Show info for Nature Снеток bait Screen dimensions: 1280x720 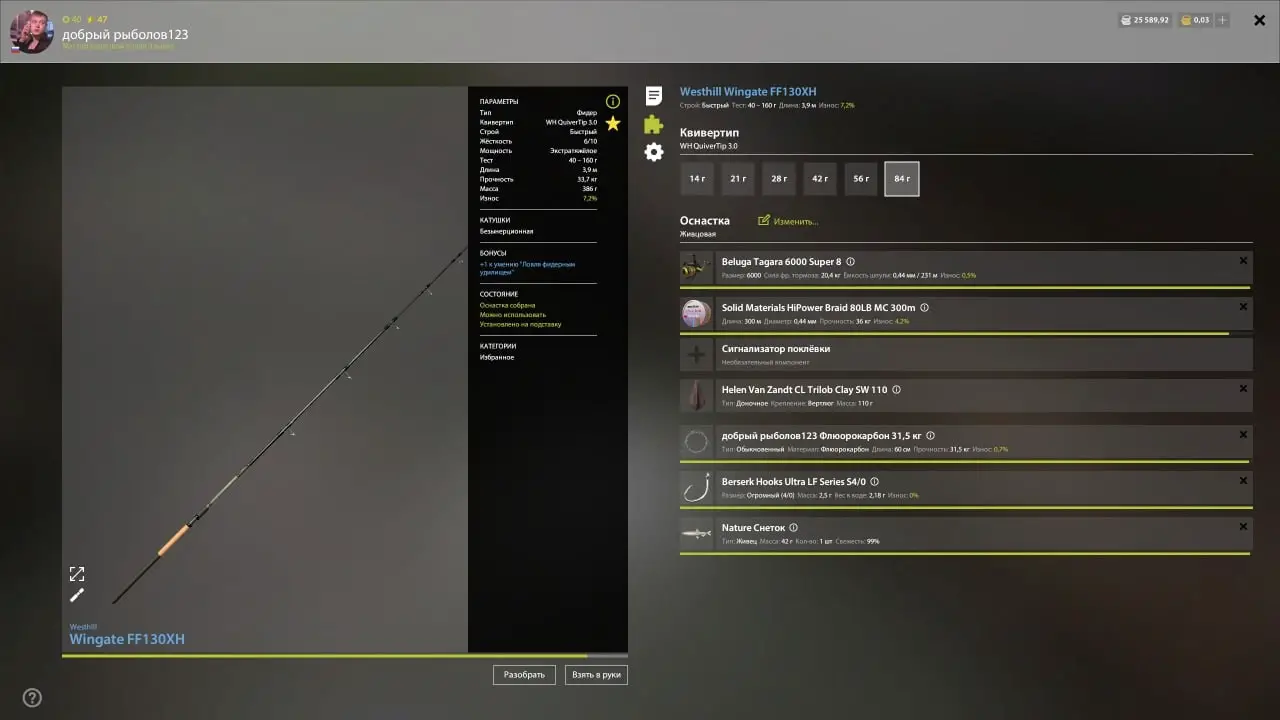793,528
